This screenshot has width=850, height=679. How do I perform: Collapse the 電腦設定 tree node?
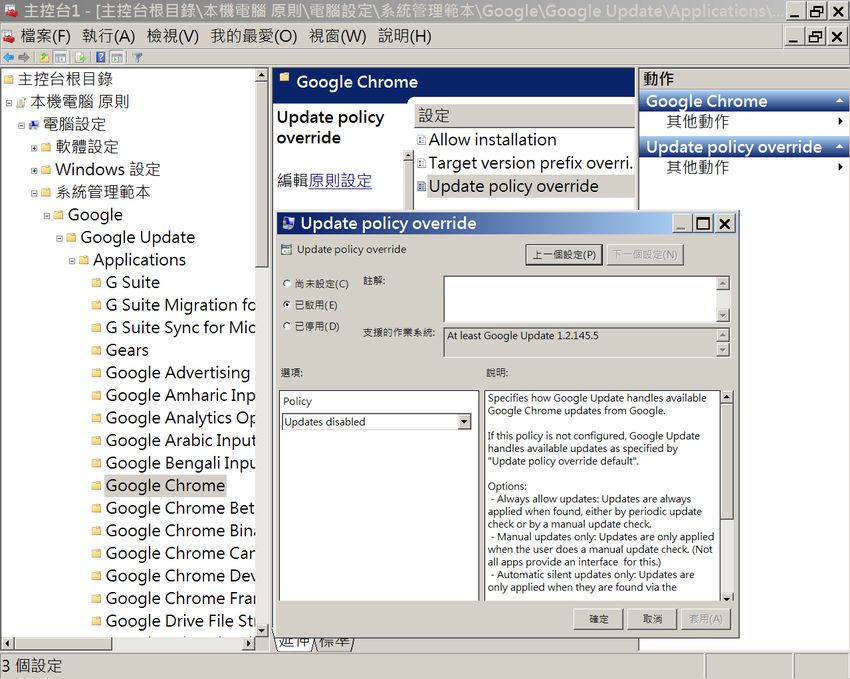click(22, 125)
